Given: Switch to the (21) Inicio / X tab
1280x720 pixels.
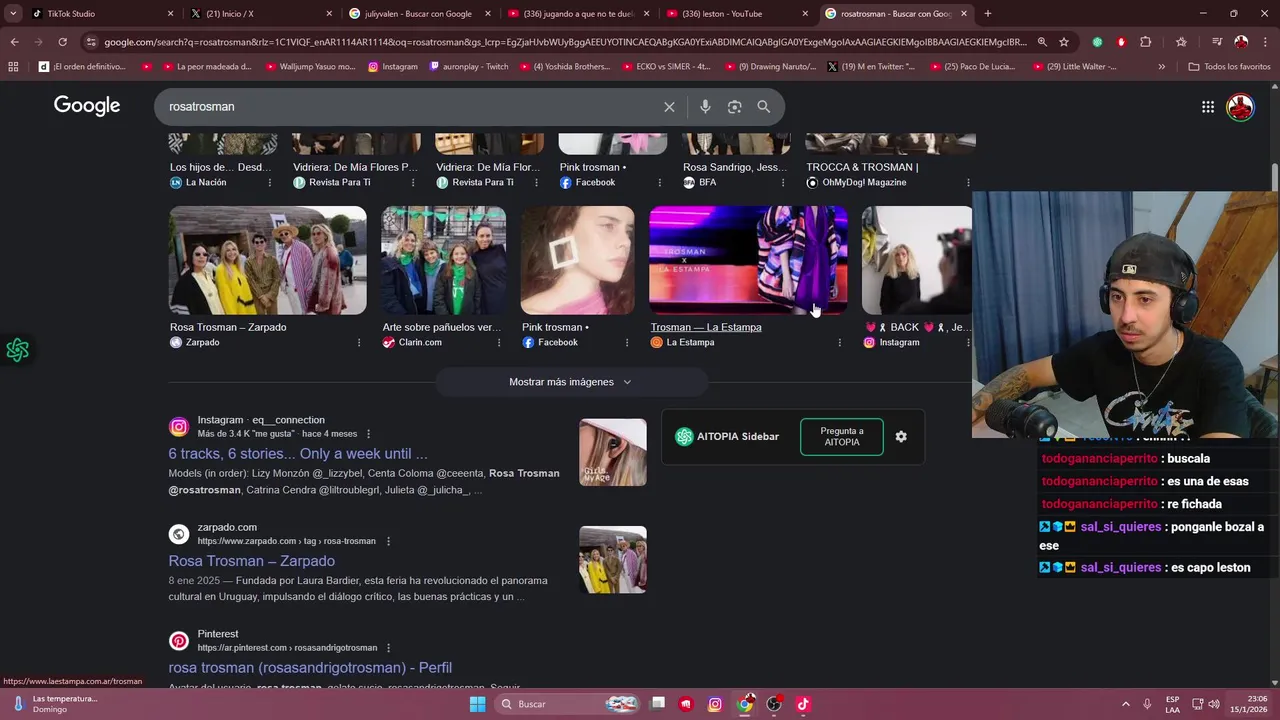Looking at the screenshot, I should click(262, 14).
